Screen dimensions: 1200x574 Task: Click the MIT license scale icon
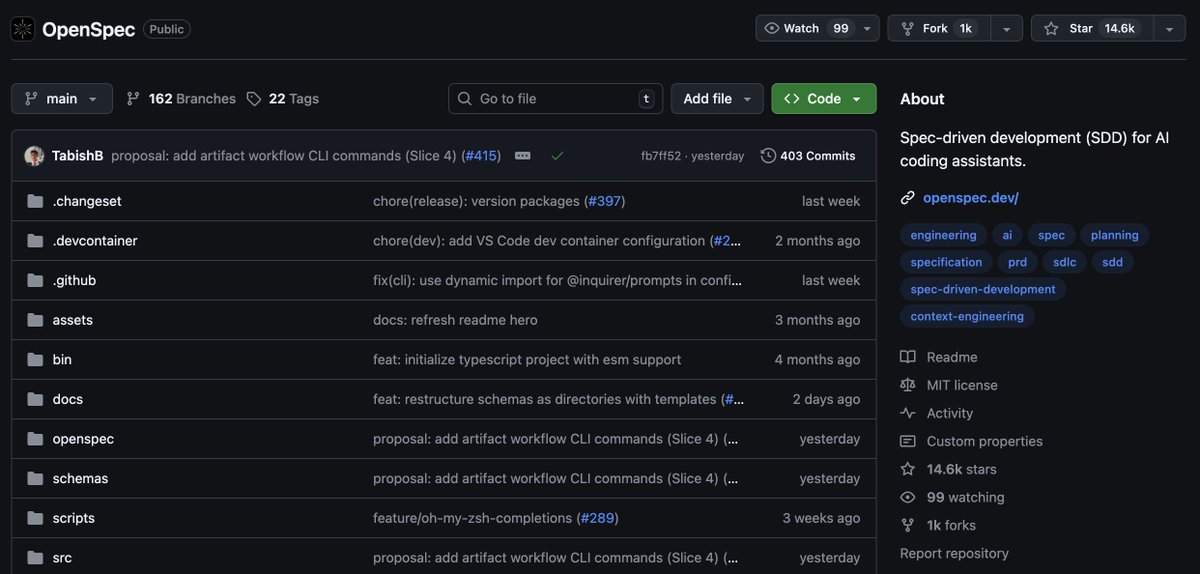point(908,385)
